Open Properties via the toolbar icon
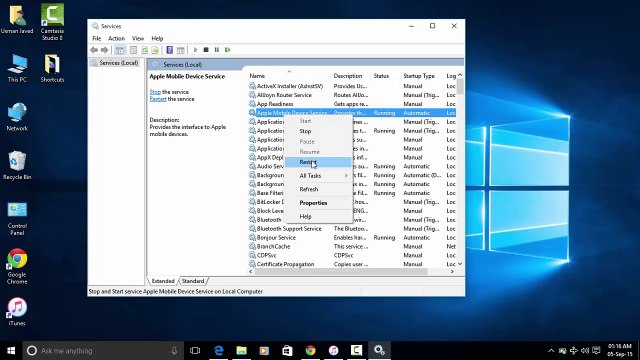640x360 pixels. pyautogui.click(x=133, y=50)
